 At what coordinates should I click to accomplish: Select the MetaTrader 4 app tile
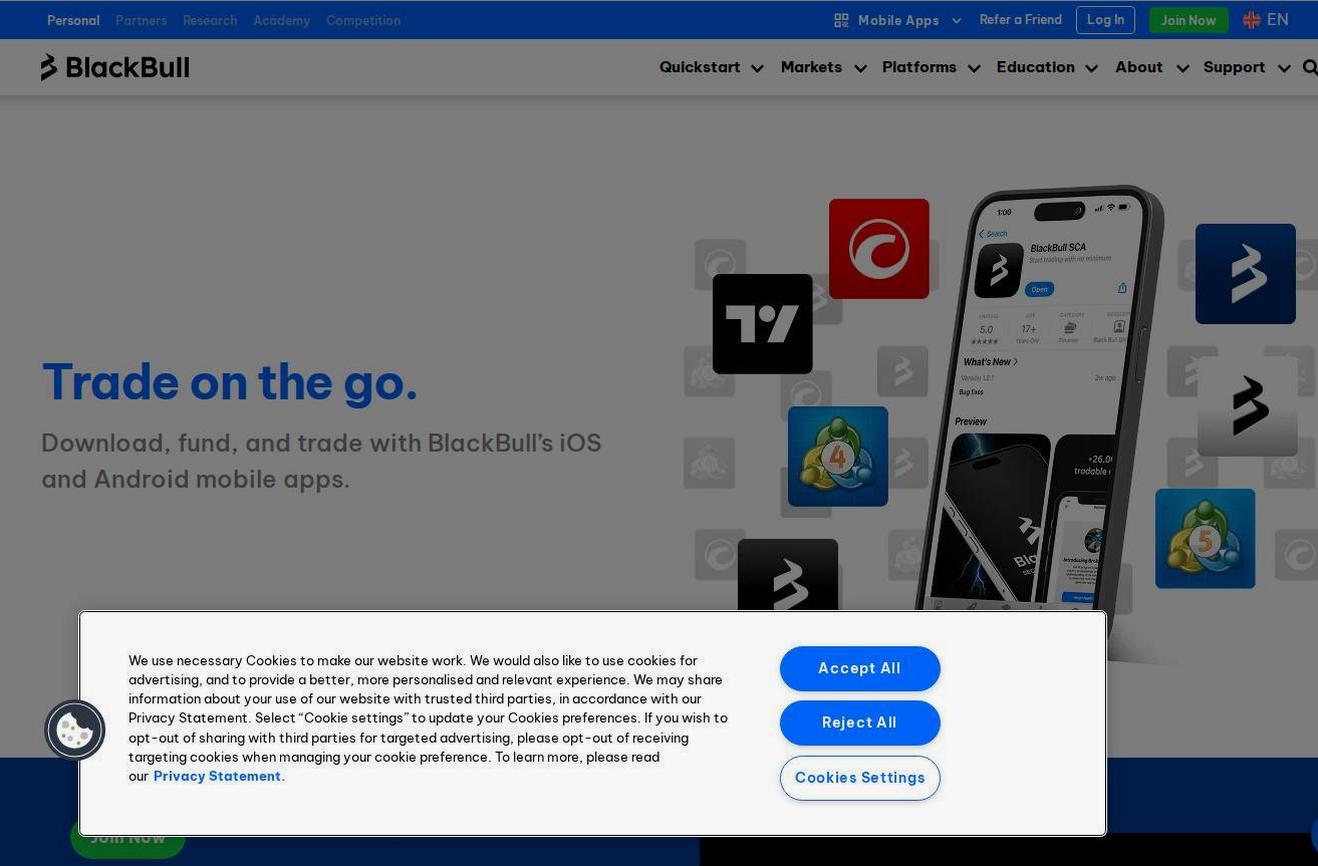pos(838,456)
